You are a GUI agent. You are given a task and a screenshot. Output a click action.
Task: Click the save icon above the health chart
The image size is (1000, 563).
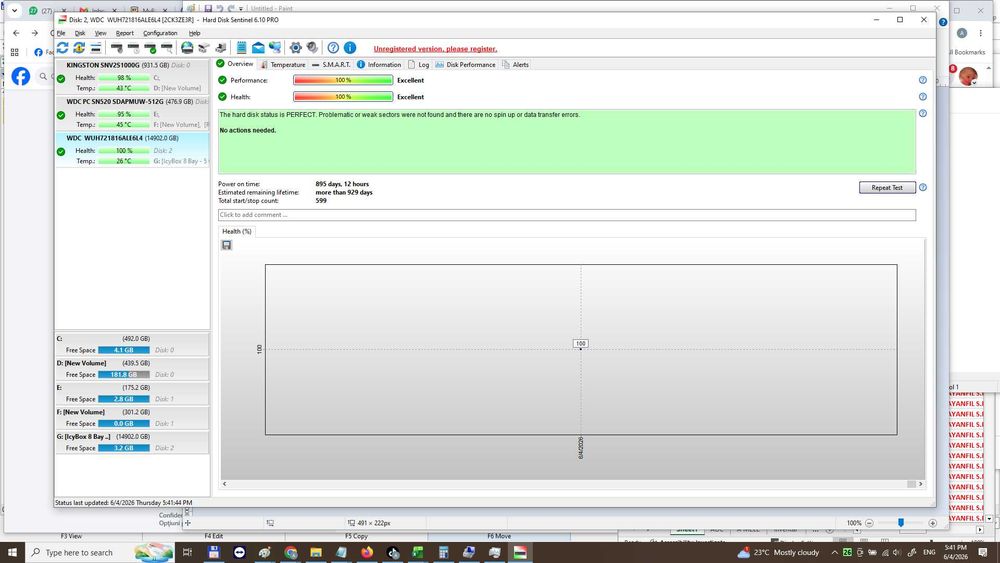[226, 245]
